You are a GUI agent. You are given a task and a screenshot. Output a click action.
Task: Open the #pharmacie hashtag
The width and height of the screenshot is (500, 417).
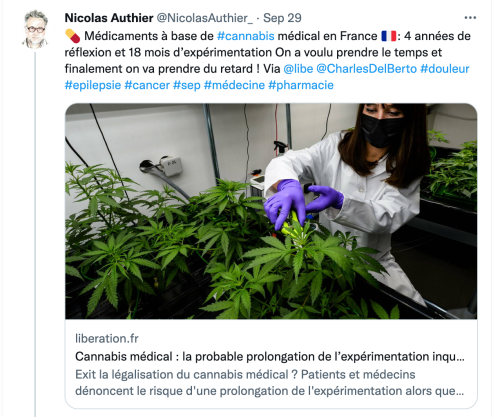301,85
